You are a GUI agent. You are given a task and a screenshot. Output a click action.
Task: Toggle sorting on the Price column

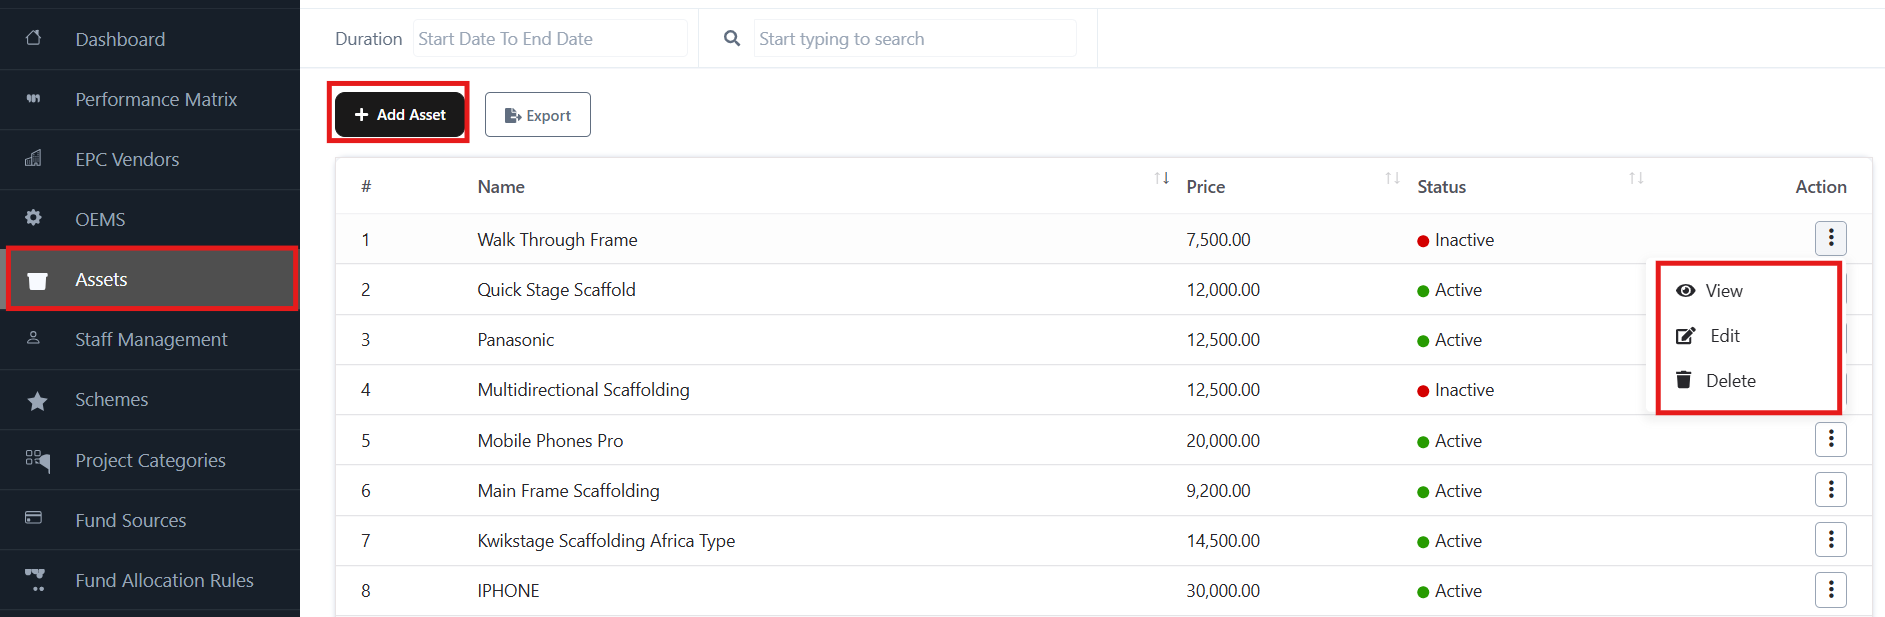[1391, 179]
